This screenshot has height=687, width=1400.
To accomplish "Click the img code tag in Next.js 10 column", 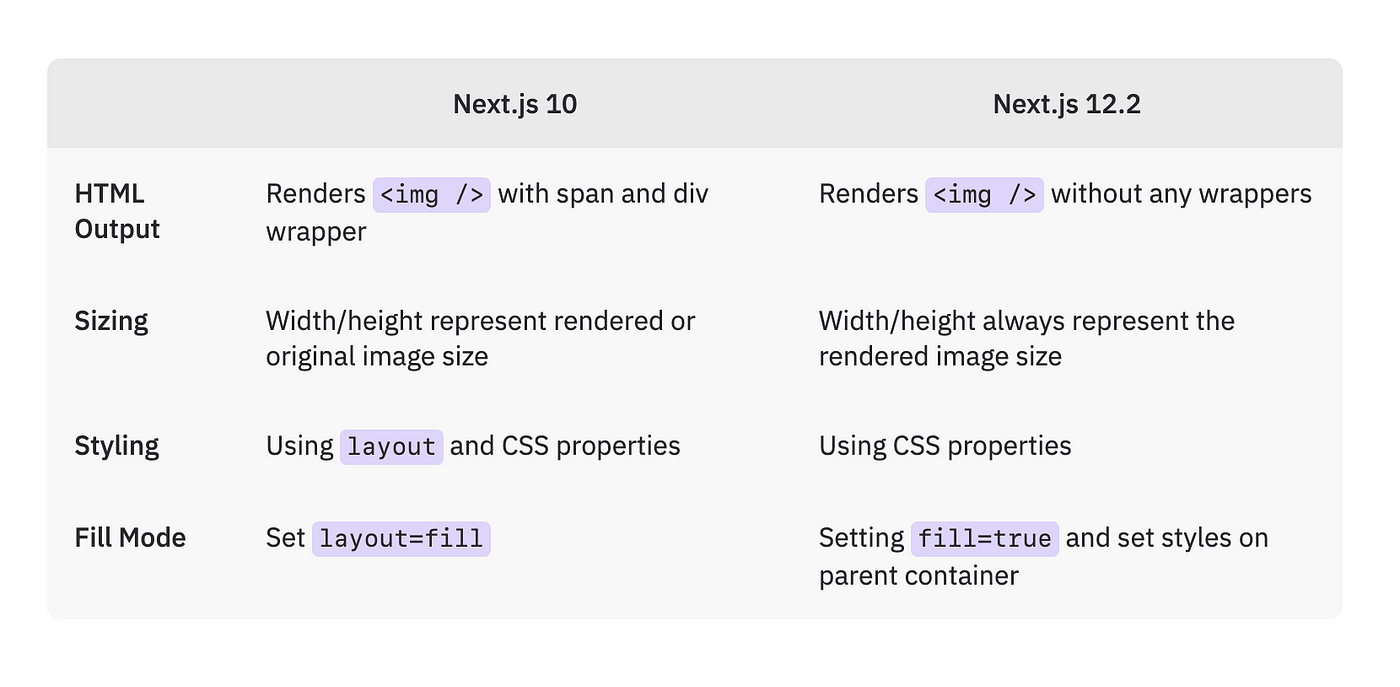I will tap(432, 194).
